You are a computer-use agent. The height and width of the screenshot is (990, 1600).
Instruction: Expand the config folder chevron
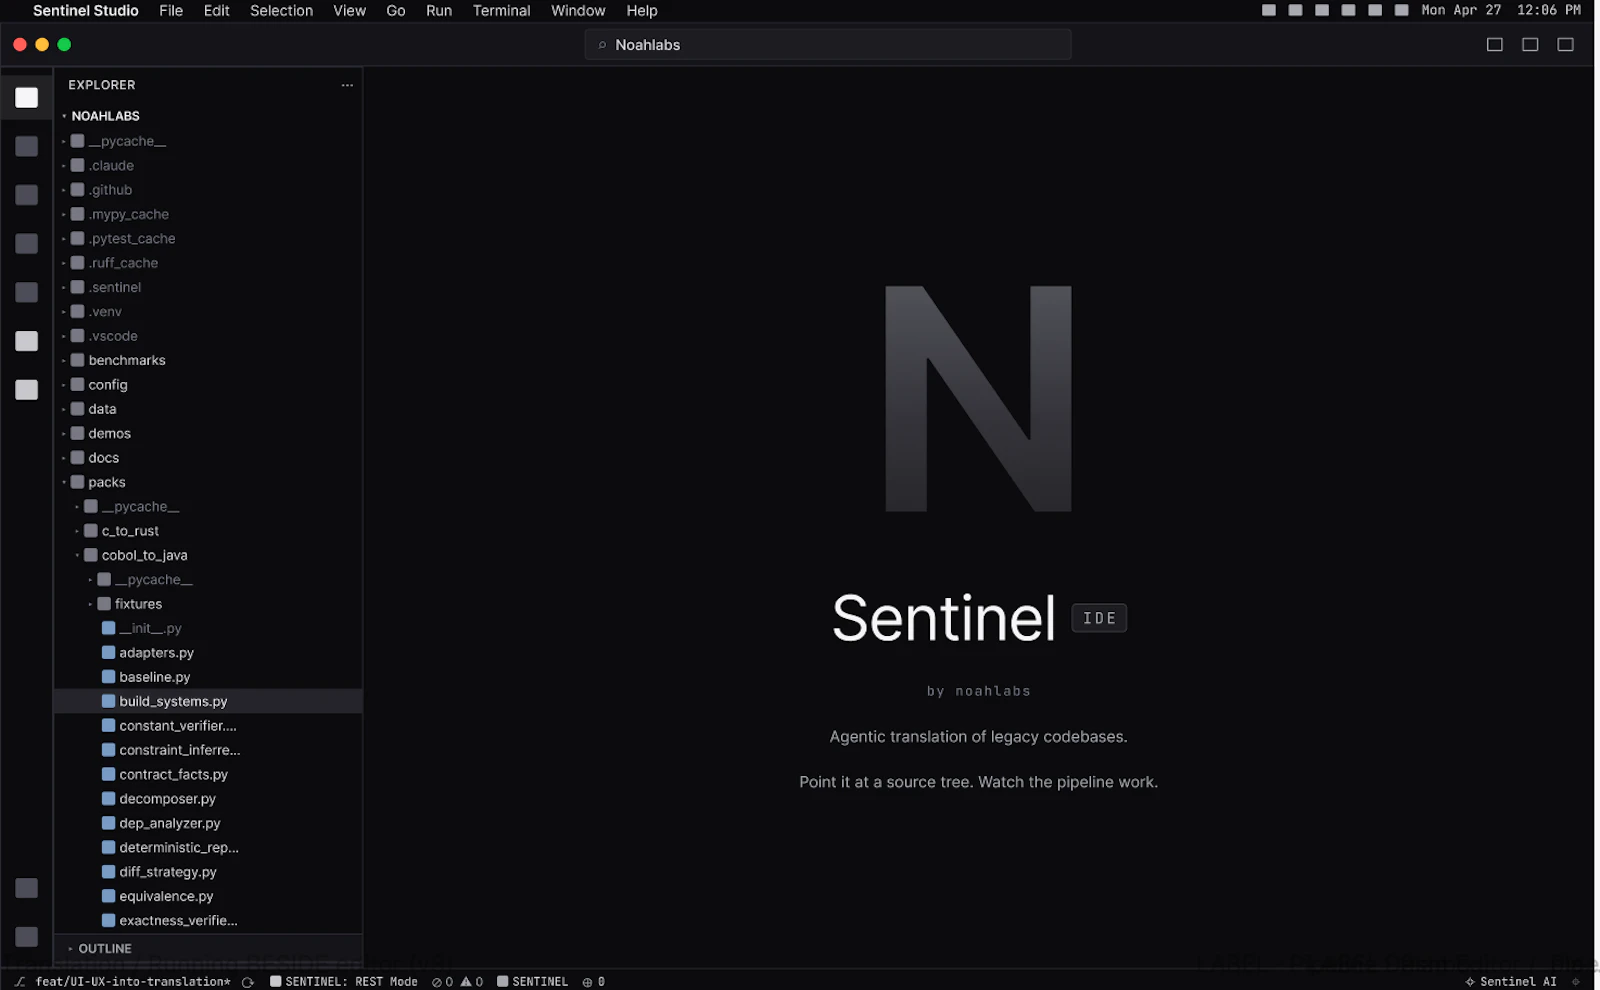coord(64,385)
